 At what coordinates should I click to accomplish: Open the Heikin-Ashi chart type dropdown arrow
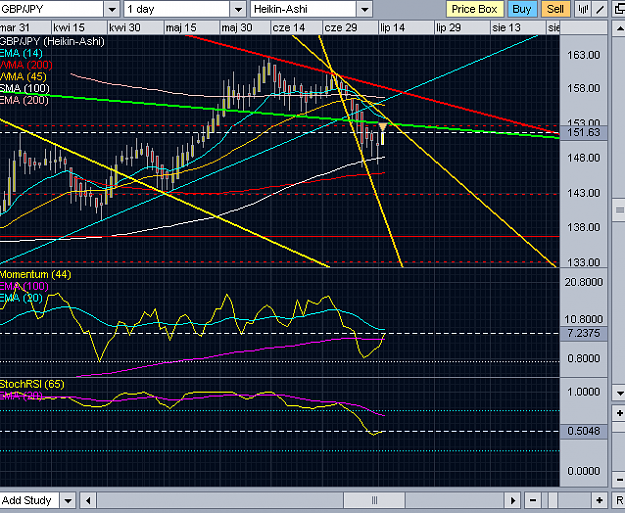(364, 9)
